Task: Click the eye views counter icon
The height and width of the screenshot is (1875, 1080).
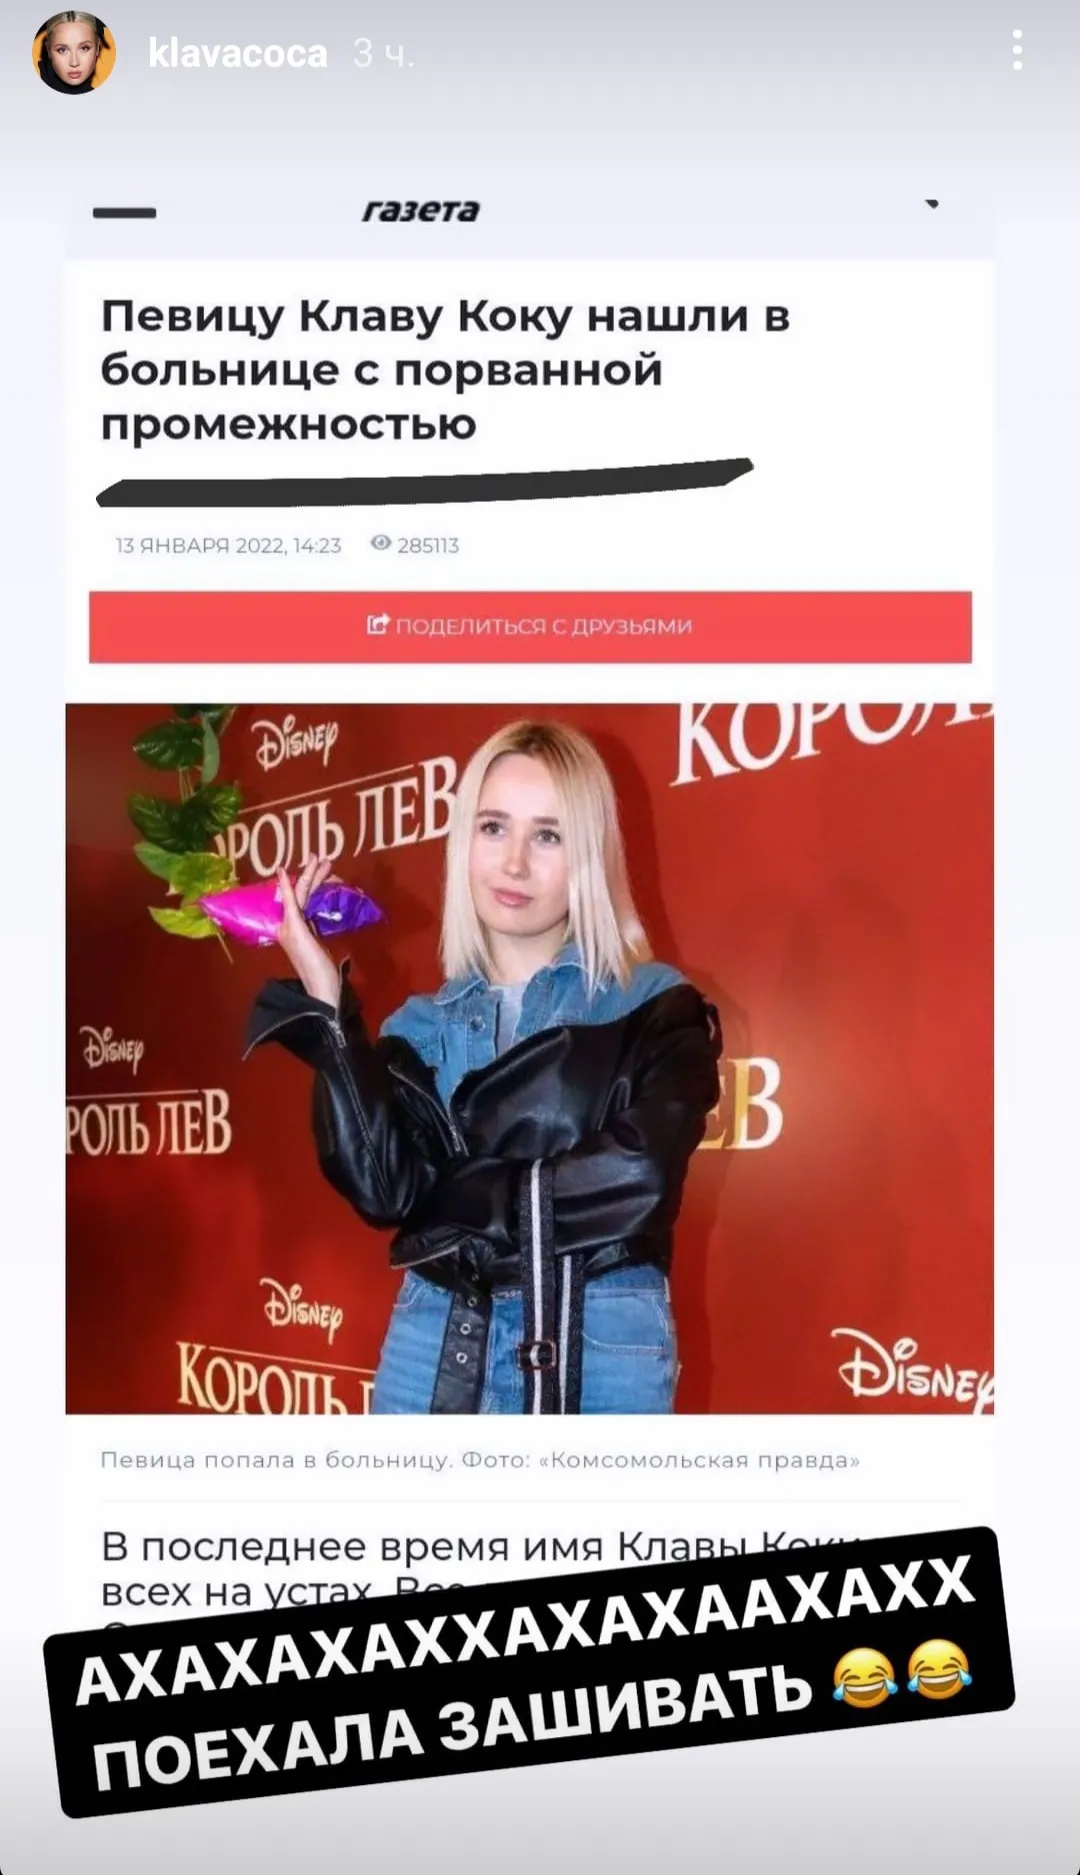Action: click(381, 543)
